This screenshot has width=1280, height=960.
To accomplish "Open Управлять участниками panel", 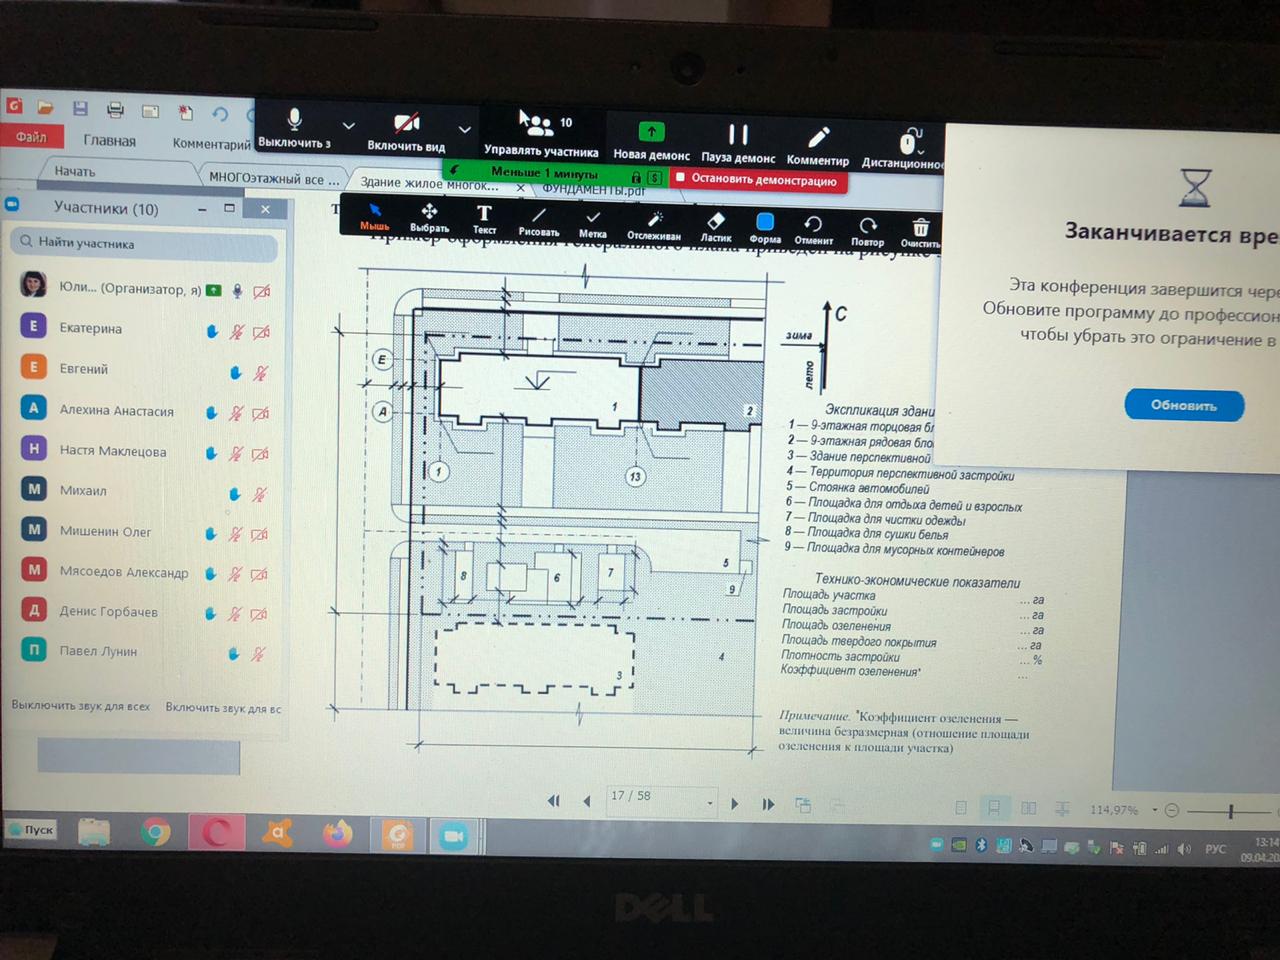I will (541, 135).
